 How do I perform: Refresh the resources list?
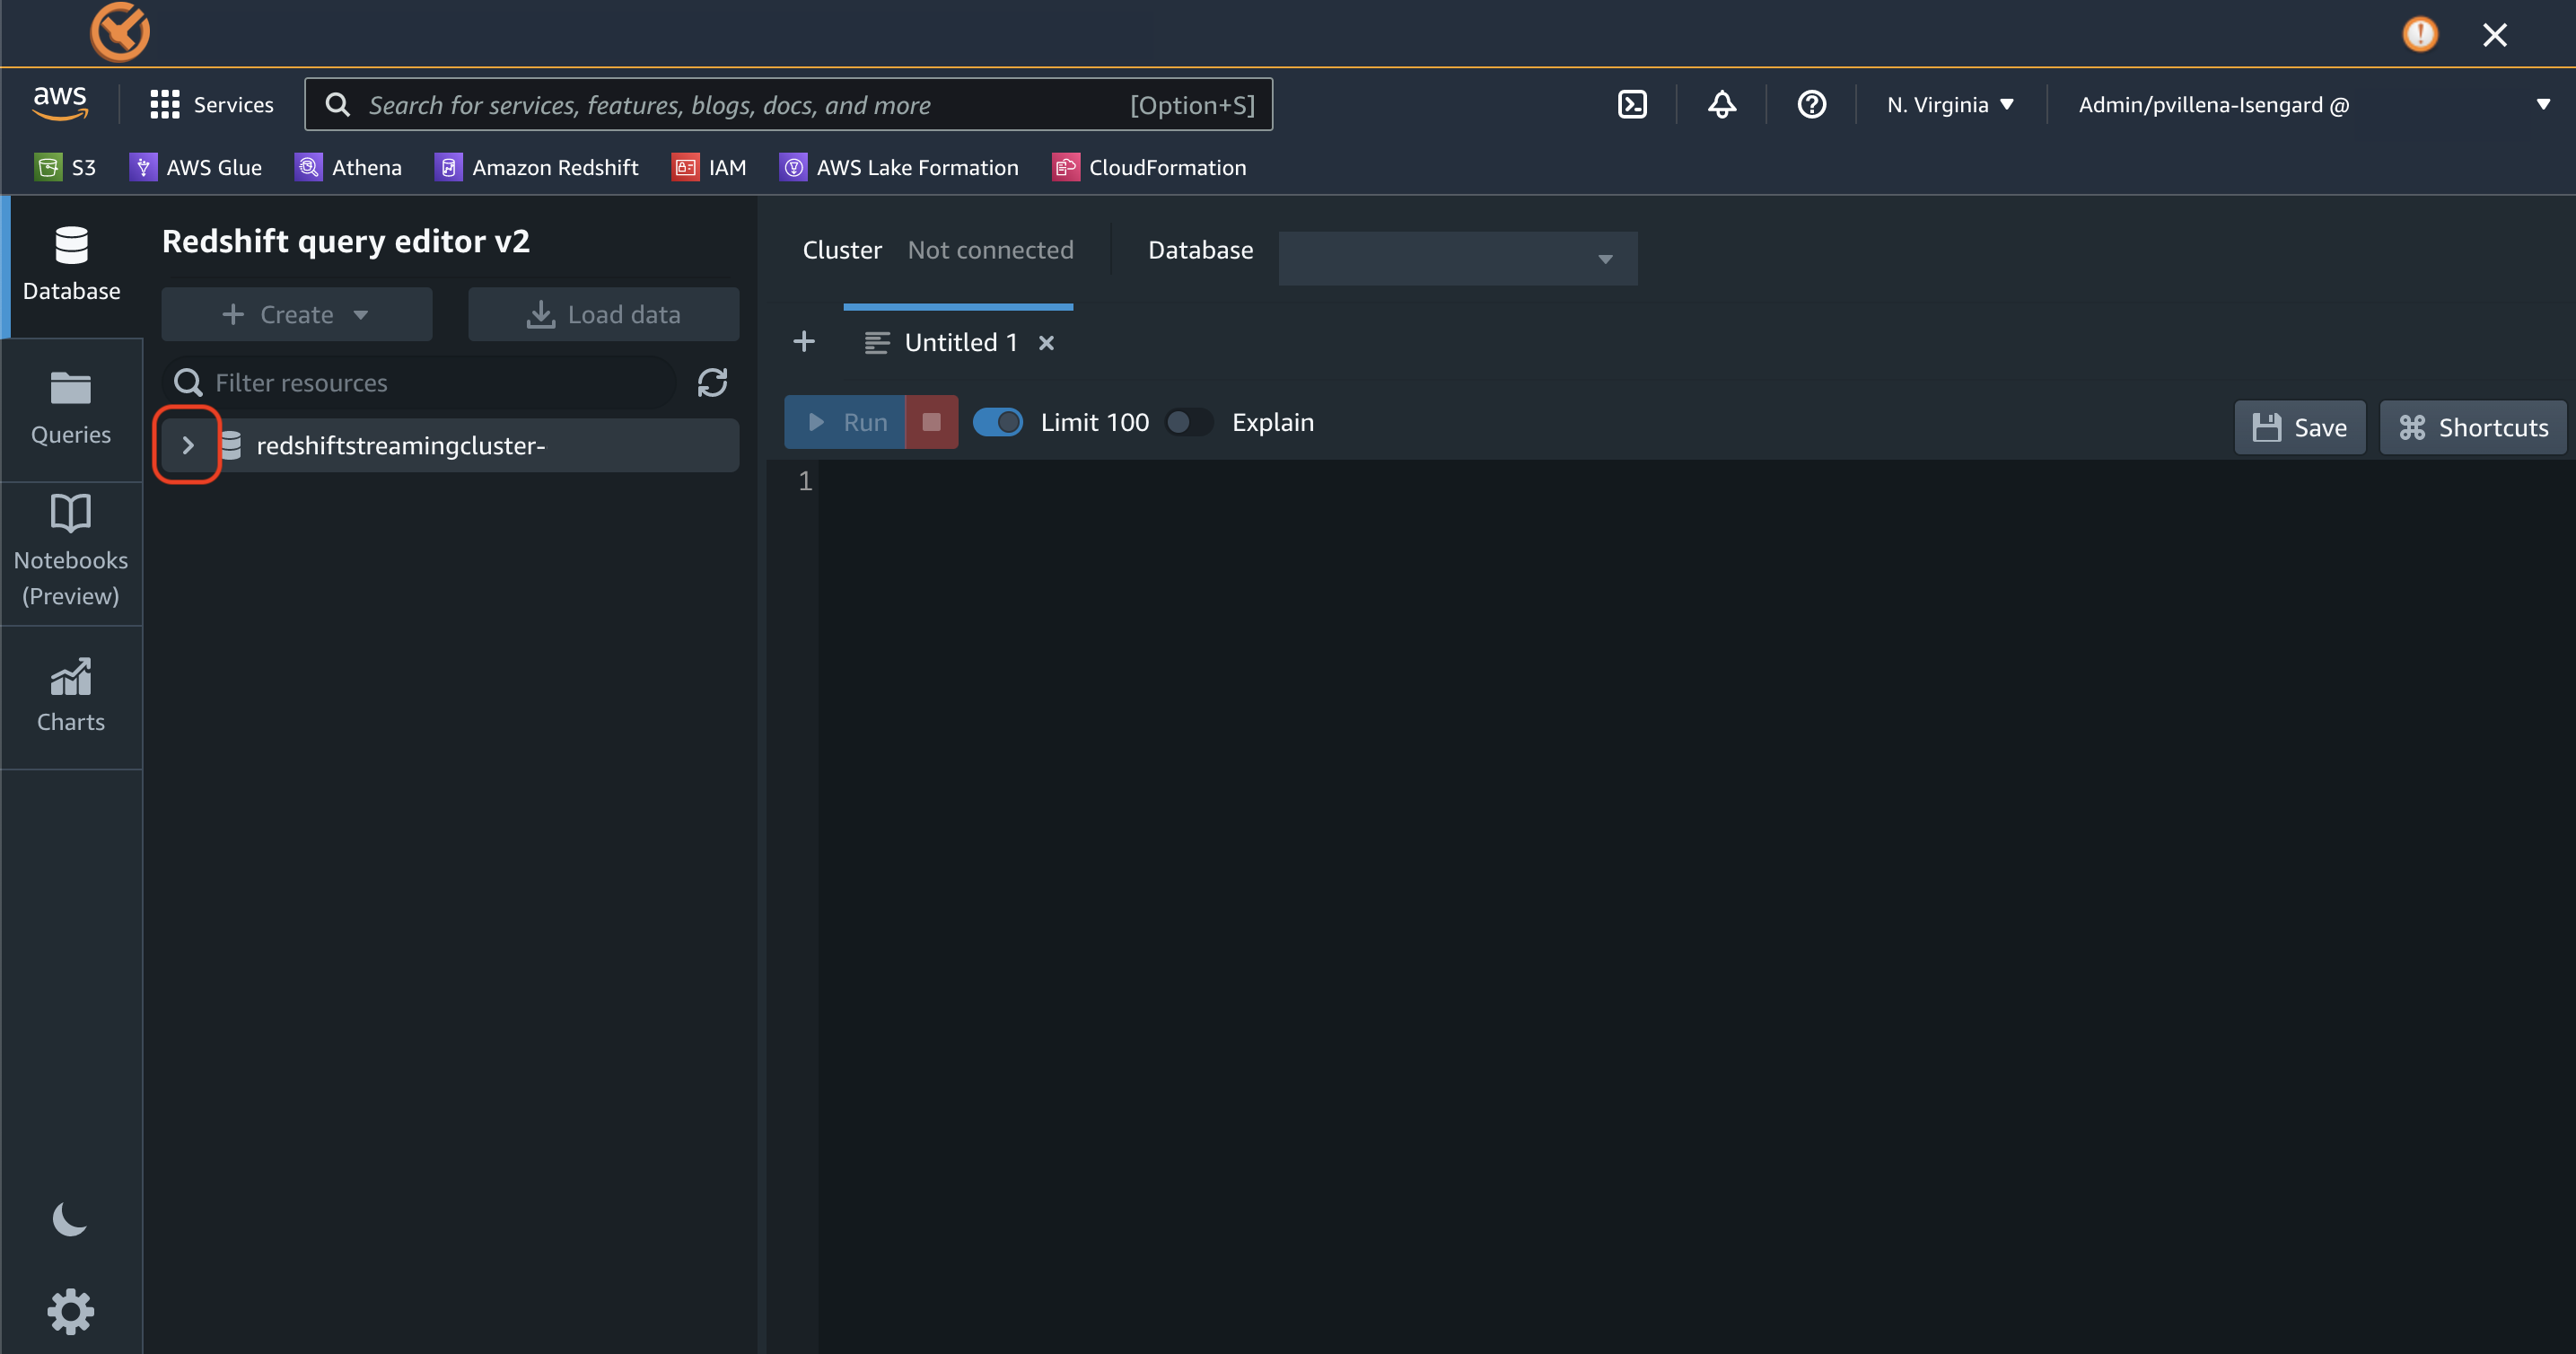[712, 382]
